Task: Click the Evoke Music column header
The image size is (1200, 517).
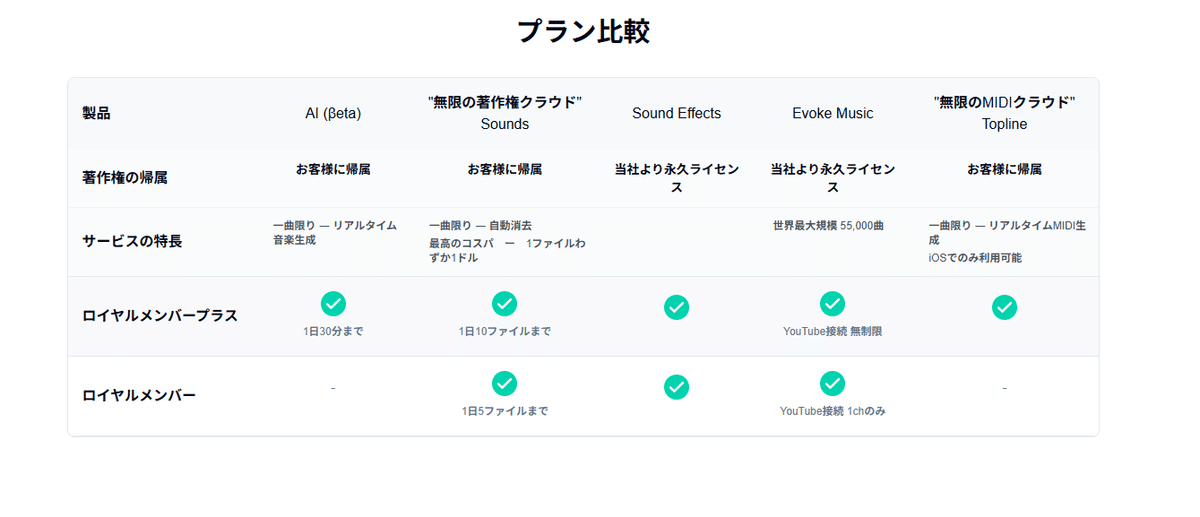Action: pyautogui.click(x=833, y=113)
